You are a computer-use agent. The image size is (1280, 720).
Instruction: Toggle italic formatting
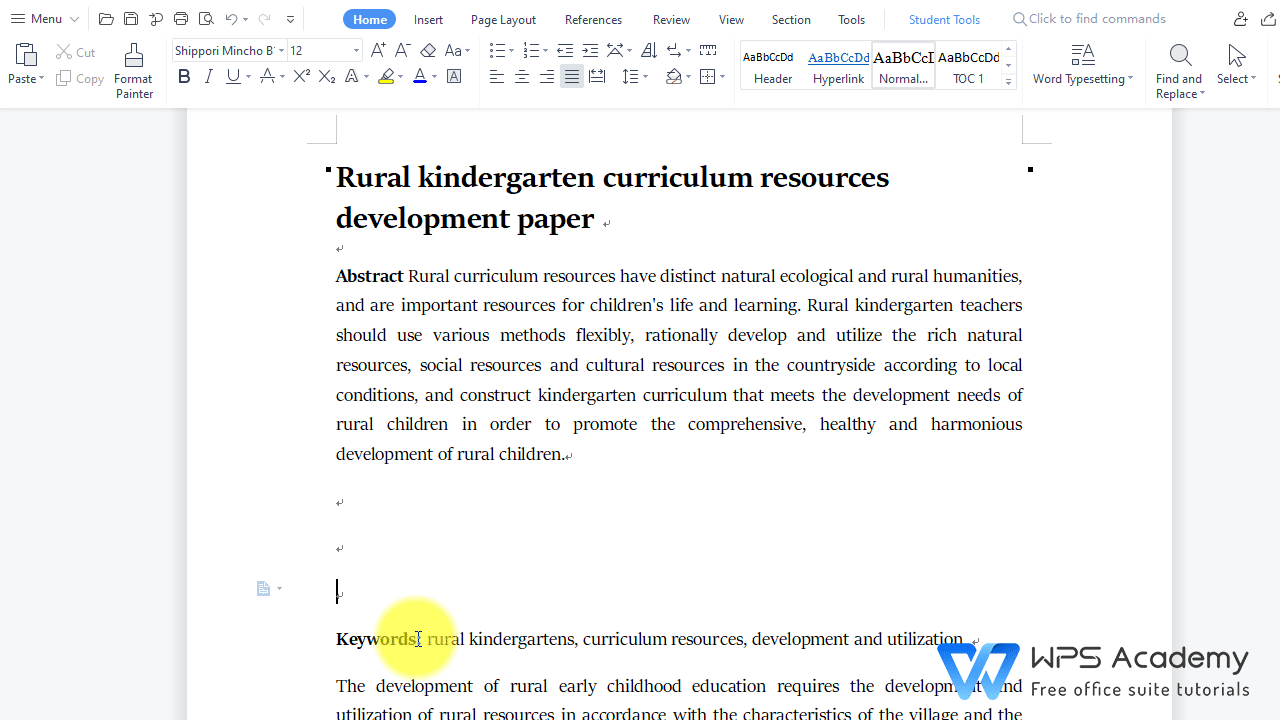click(x=208, y=77)
